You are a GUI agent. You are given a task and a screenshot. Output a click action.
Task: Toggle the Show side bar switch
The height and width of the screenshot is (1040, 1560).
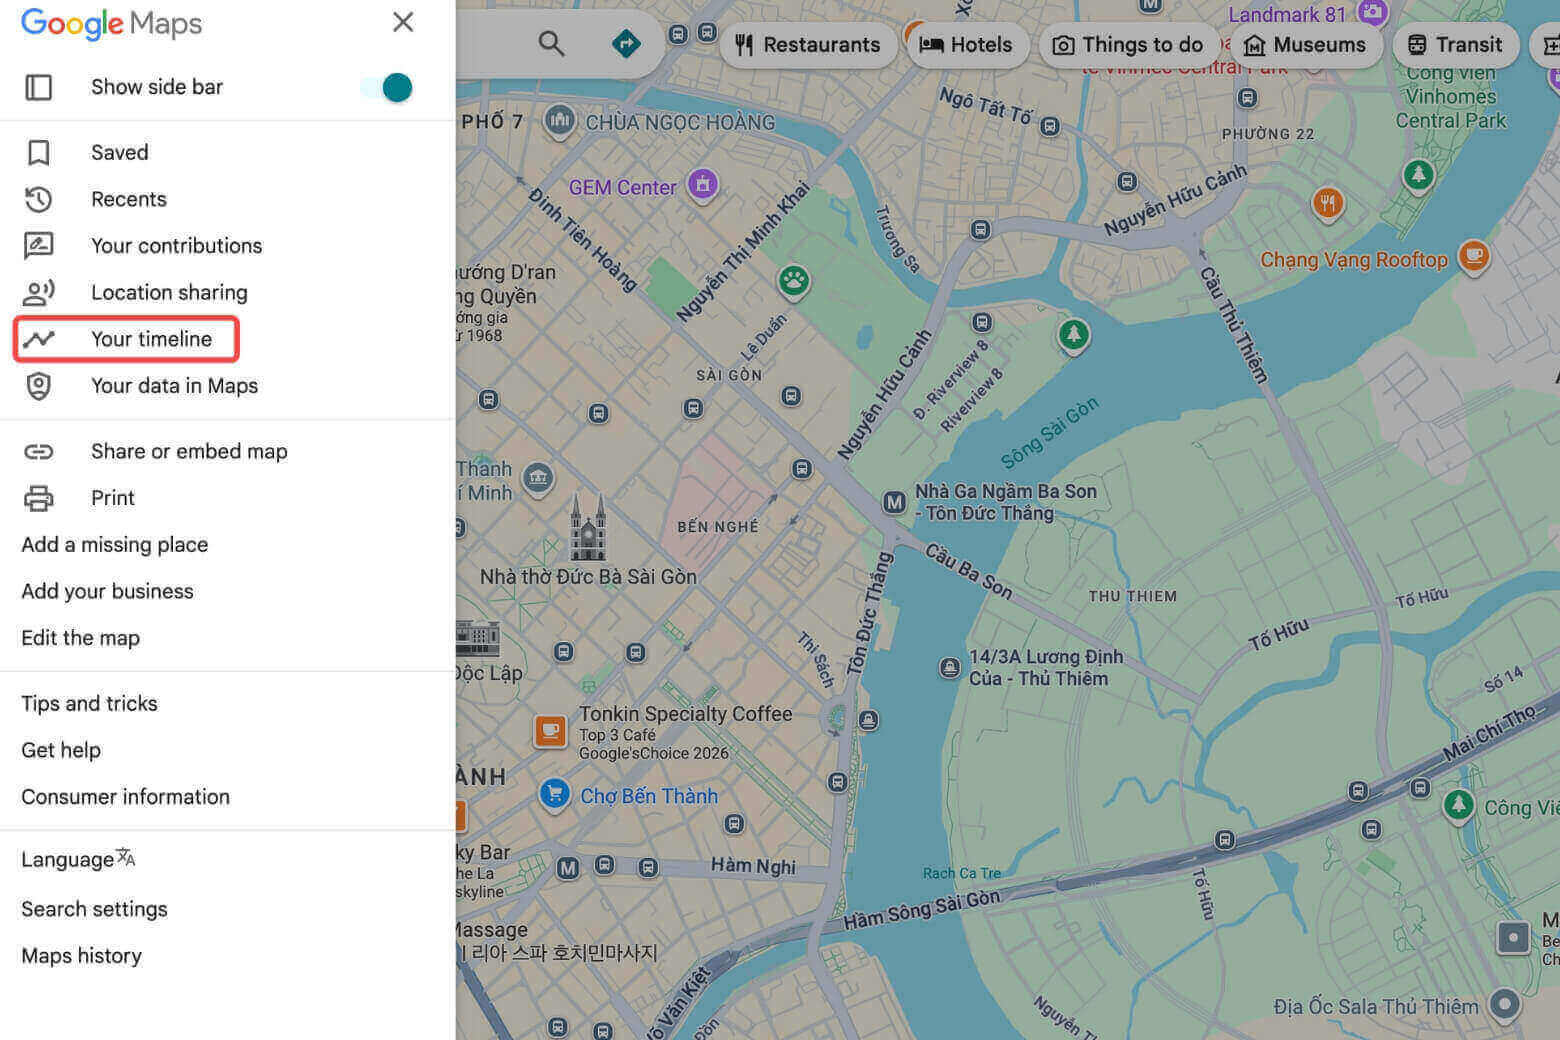(388, 87)
